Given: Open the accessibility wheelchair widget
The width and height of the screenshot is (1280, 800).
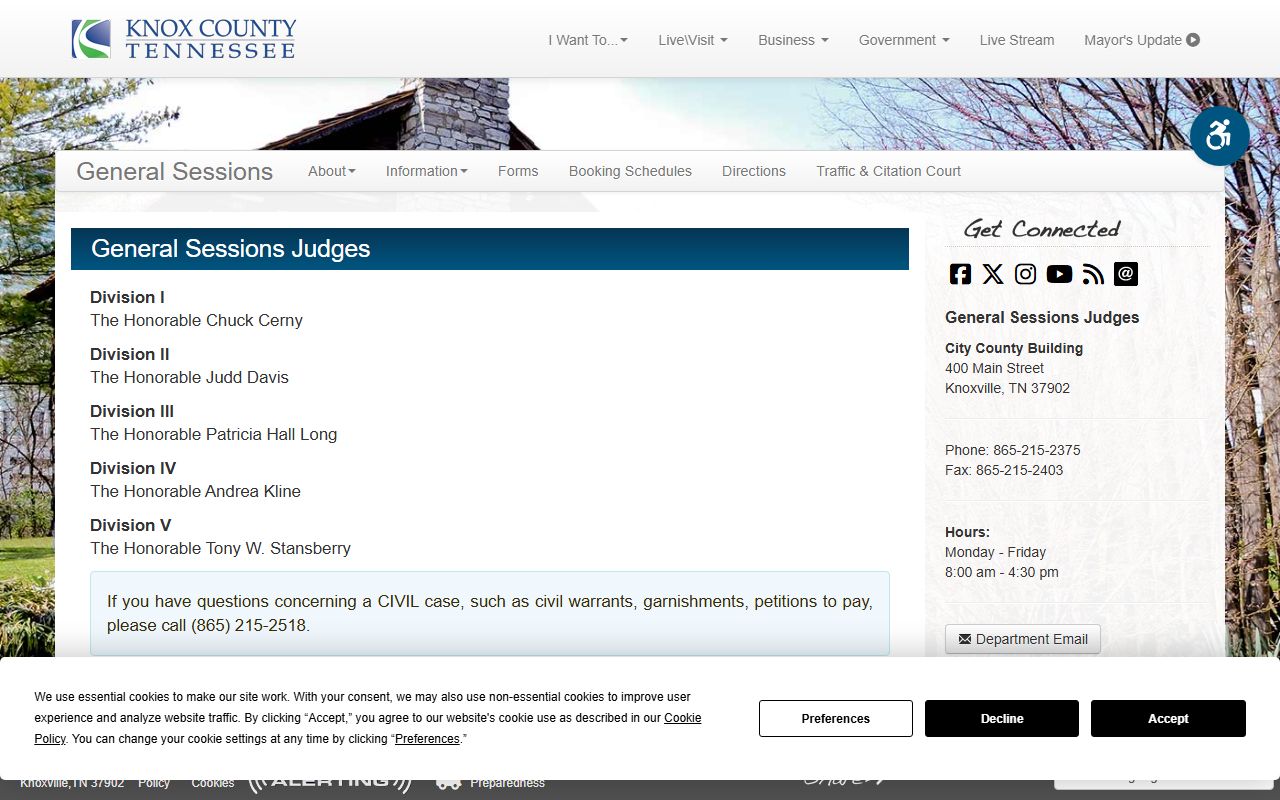Looking at the screenshot, I should (1220, 136).
